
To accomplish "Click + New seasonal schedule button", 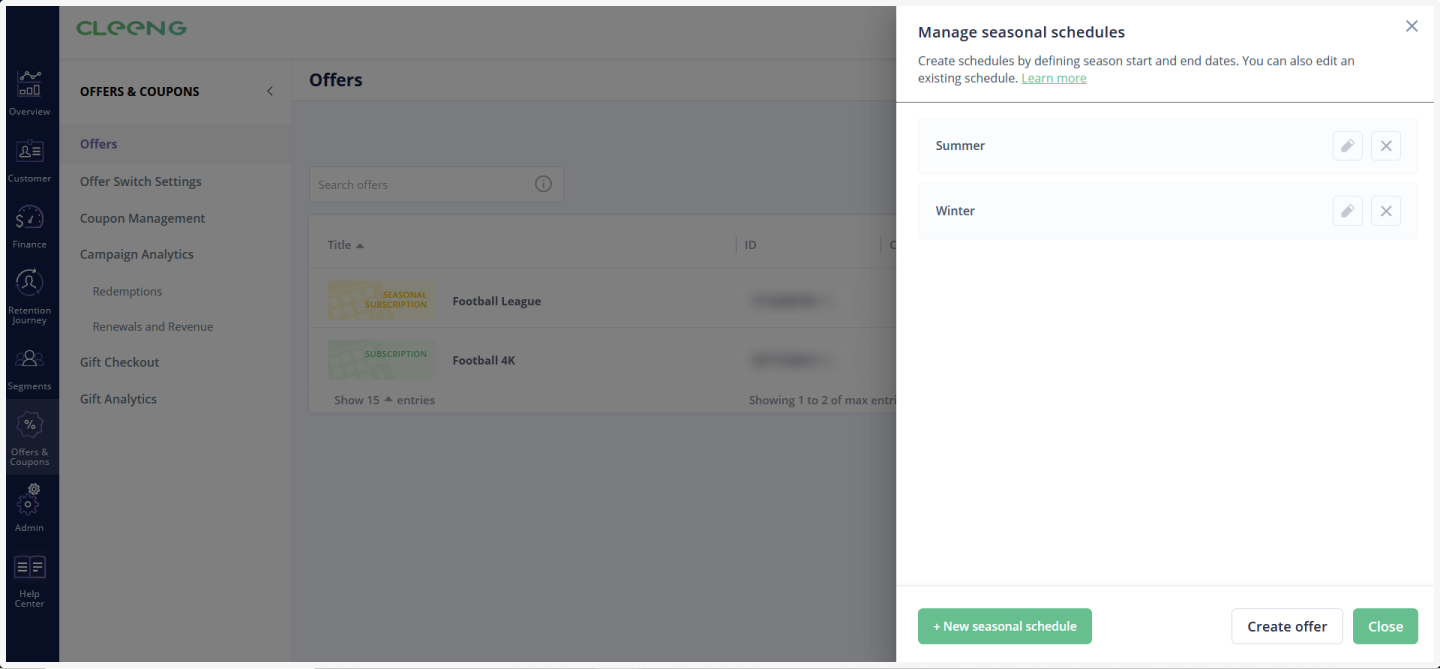I will point(1005,626).
